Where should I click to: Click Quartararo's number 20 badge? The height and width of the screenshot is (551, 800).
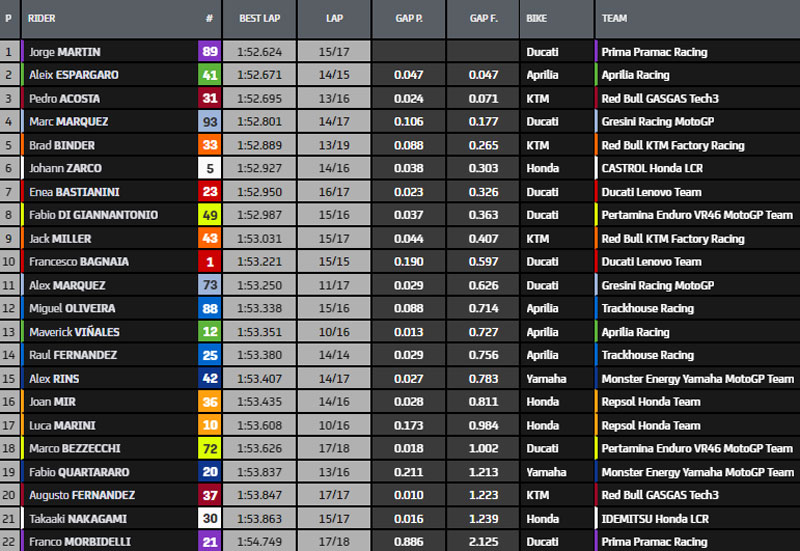point(210,472)
